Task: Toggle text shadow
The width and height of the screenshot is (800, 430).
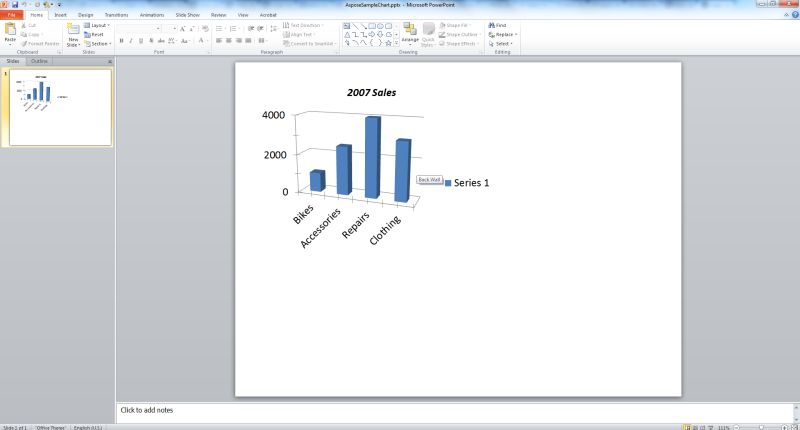Action: pyautogui.click(x=151, y=41)
